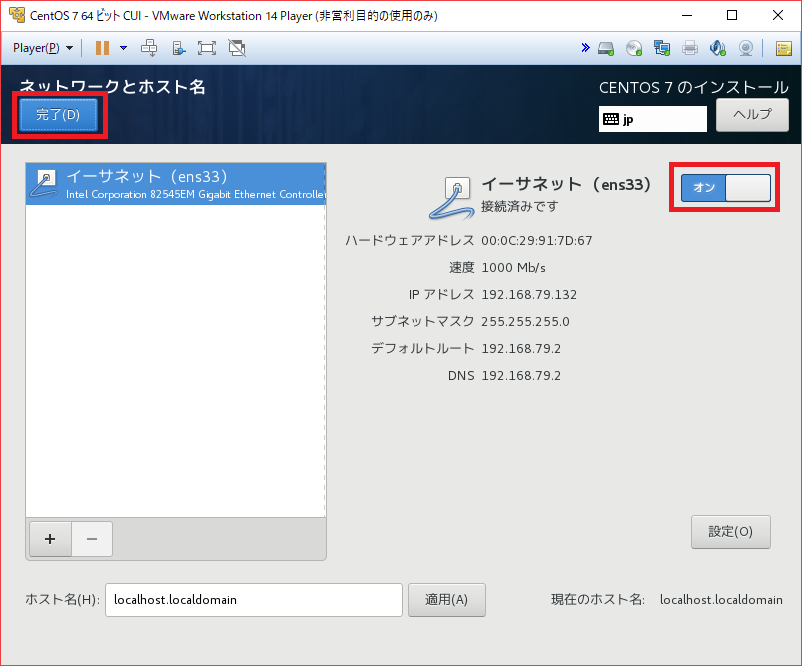
Task: Toggle the ethernet オン switch off
Action: (x=725, y=187)
